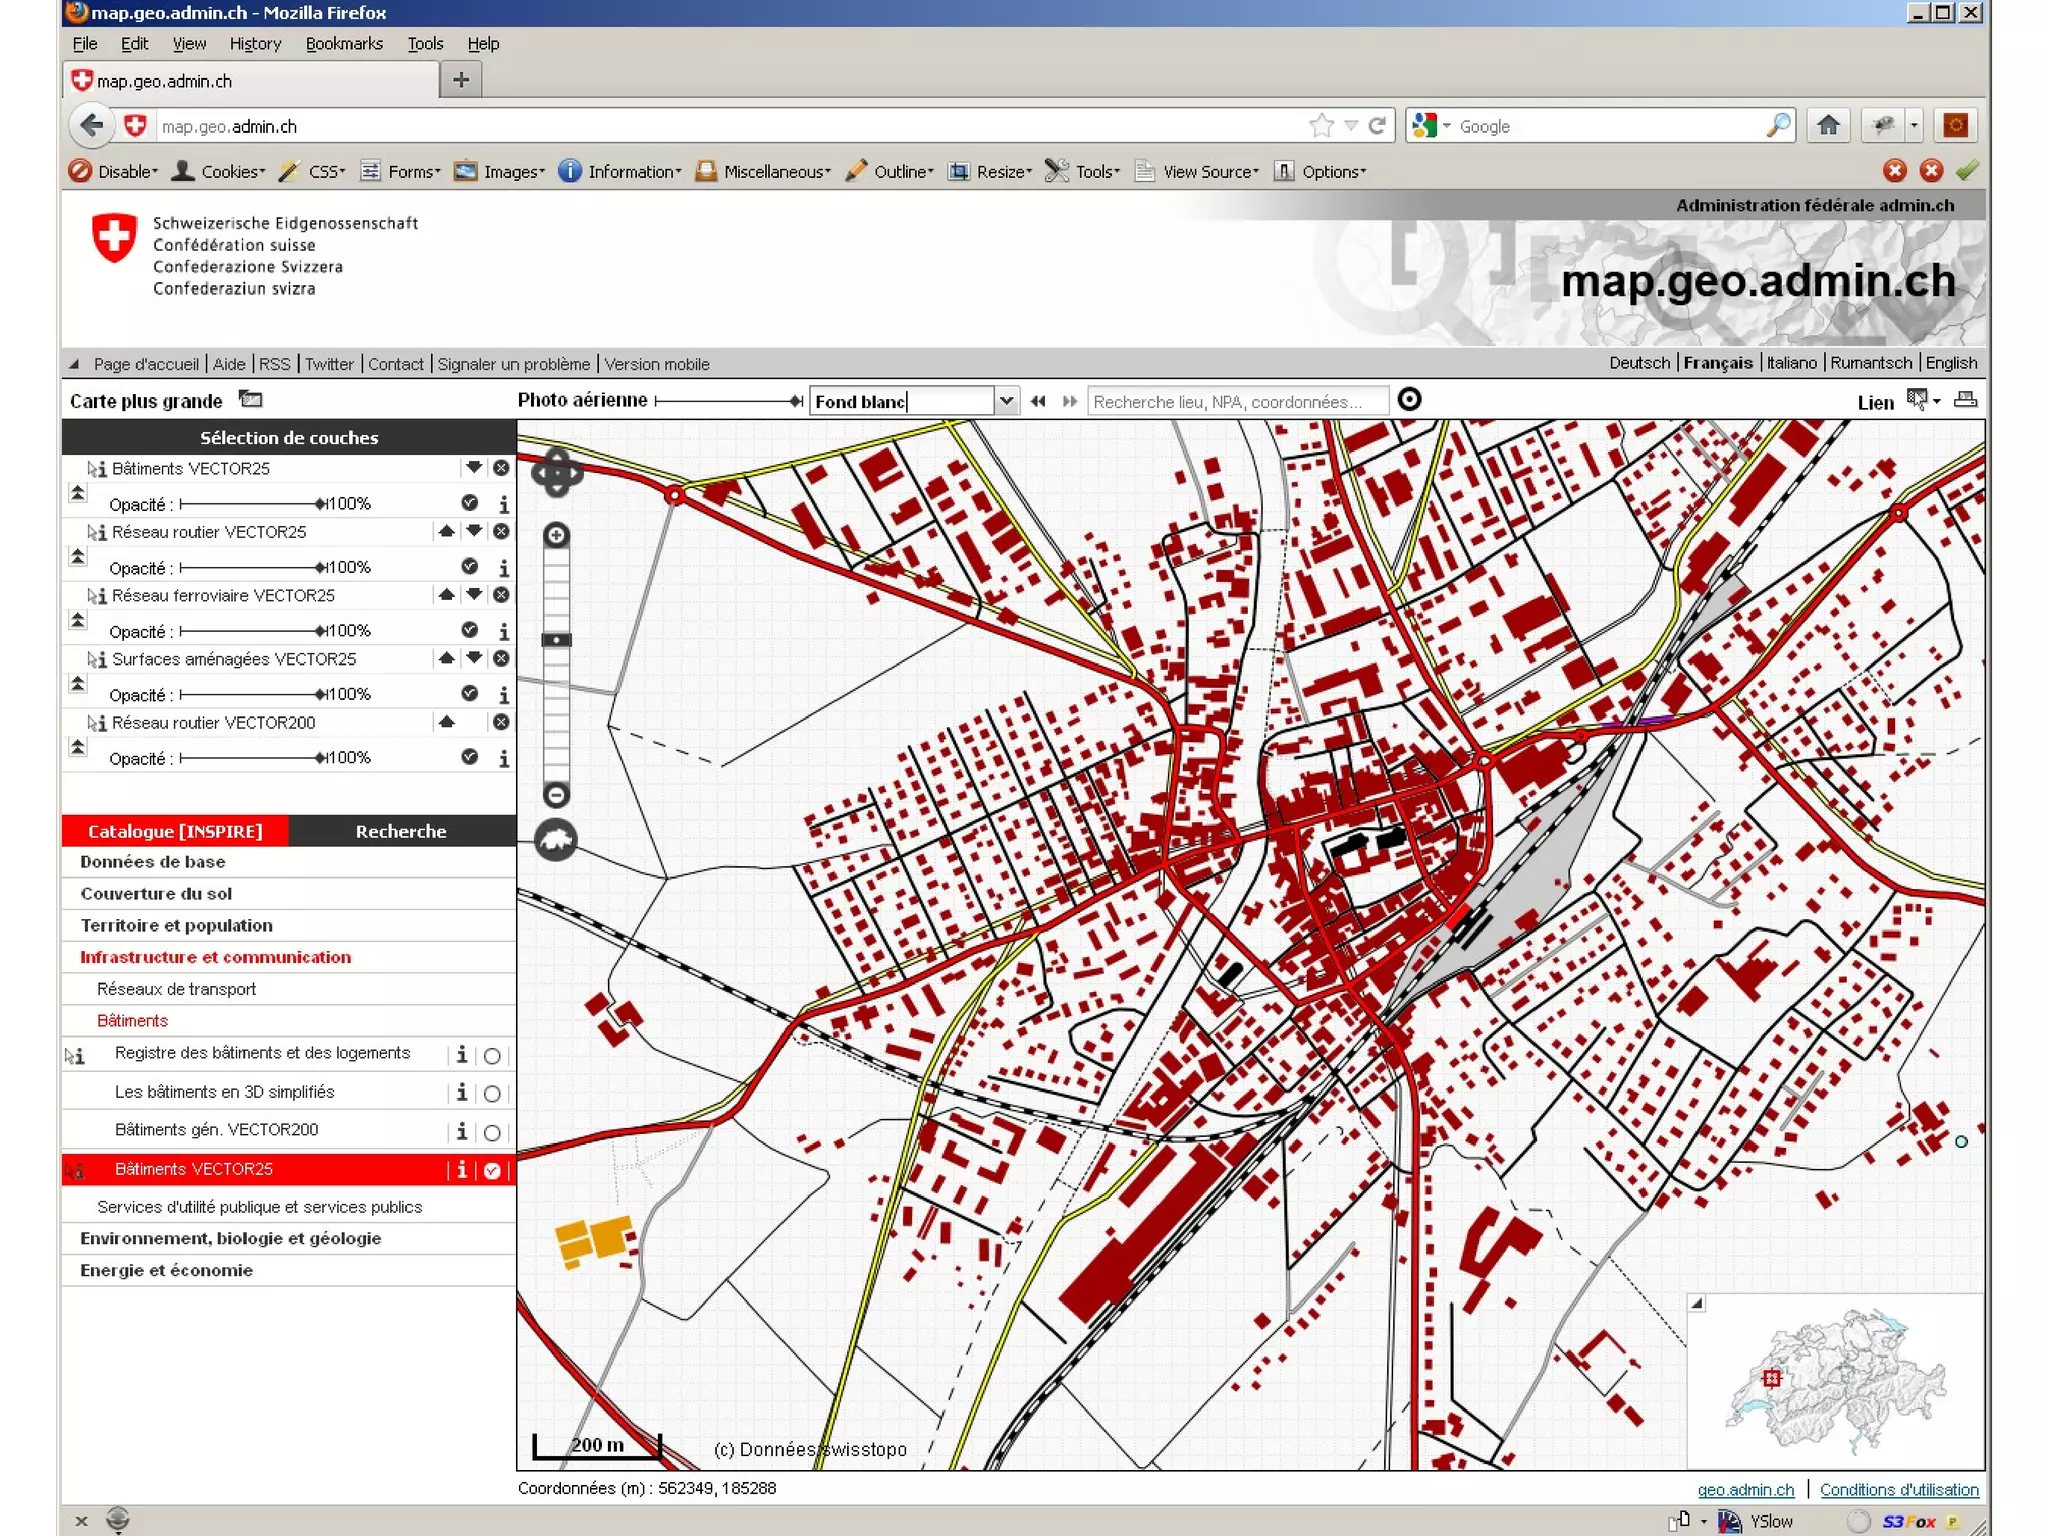
Task: Click the geolocation target icon by search
Action: click(1409, 400)
